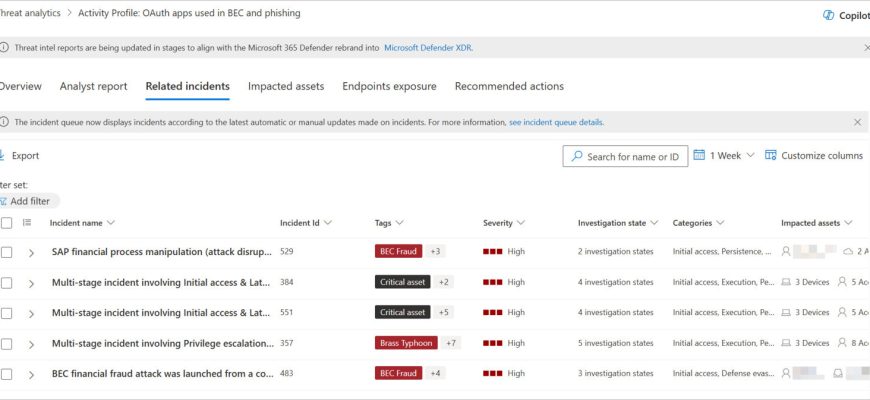This screenshot has width=870, height=400.
Task: Open the 1 Week time range dropdown
Action: (724, 155)
